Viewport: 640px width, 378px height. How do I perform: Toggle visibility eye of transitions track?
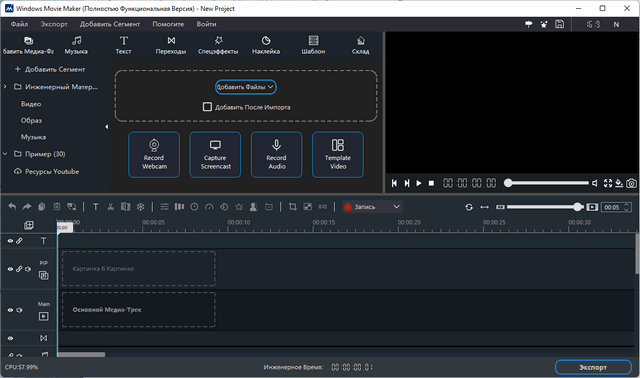[10, 338]
